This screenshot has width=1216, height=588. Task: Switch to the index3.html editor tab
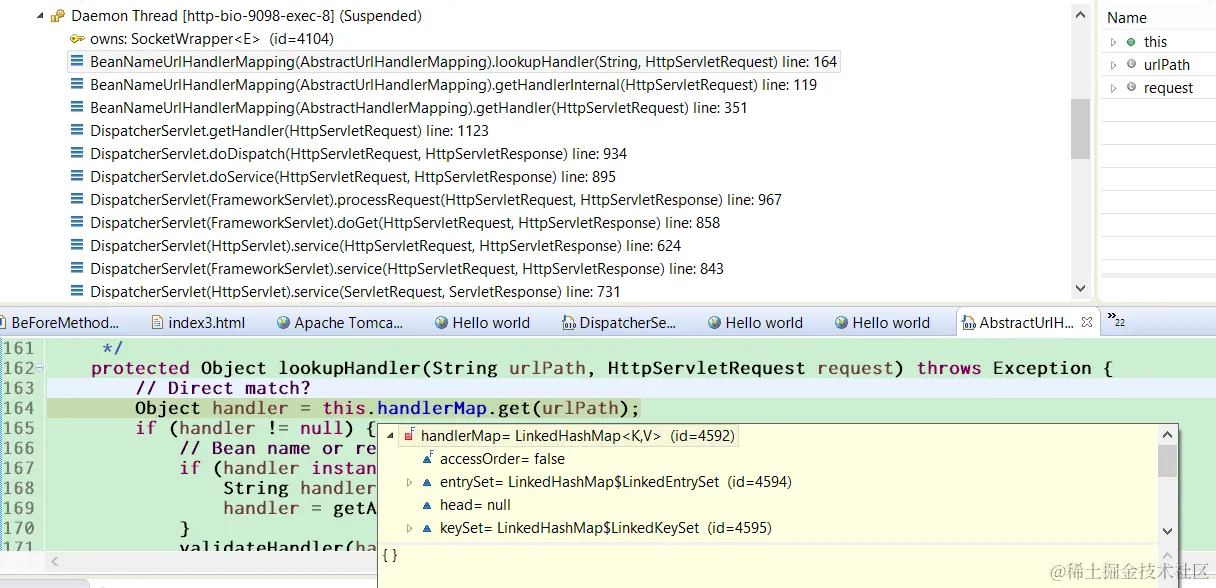pyautogui.click(x=198, y=323)
